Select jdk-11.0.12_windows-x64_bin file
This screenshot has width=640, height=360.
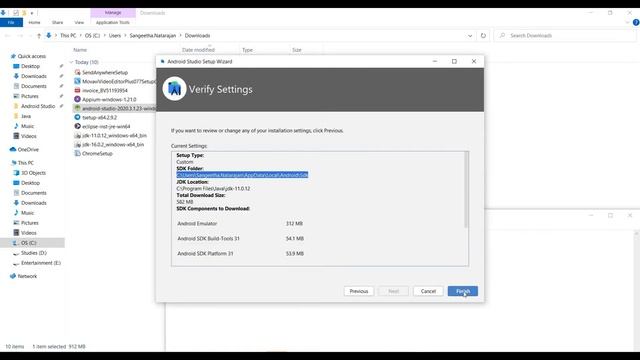[114, 135]
